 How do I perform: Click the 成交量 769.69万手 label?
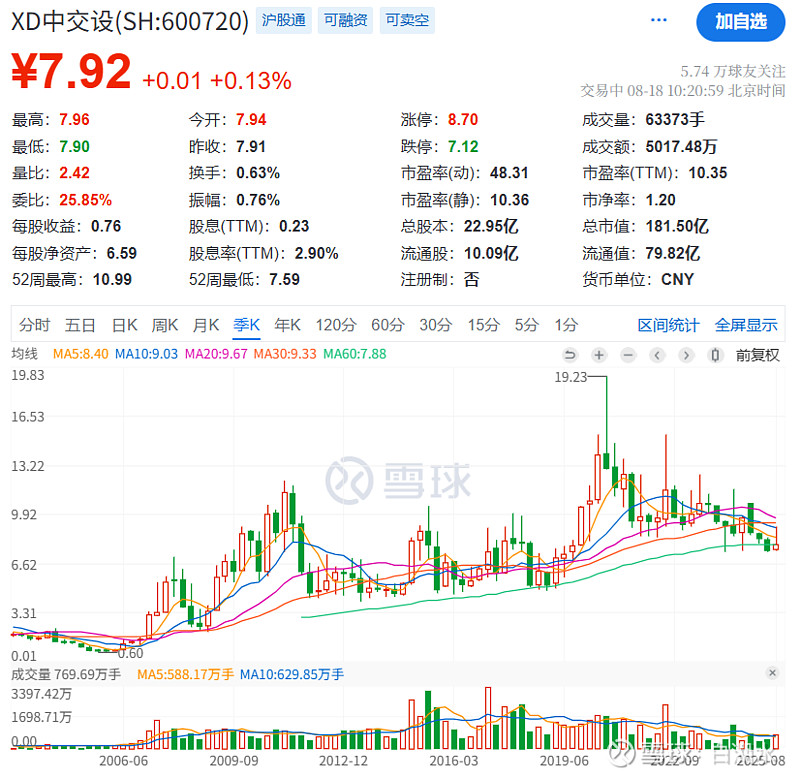[66, 674]
